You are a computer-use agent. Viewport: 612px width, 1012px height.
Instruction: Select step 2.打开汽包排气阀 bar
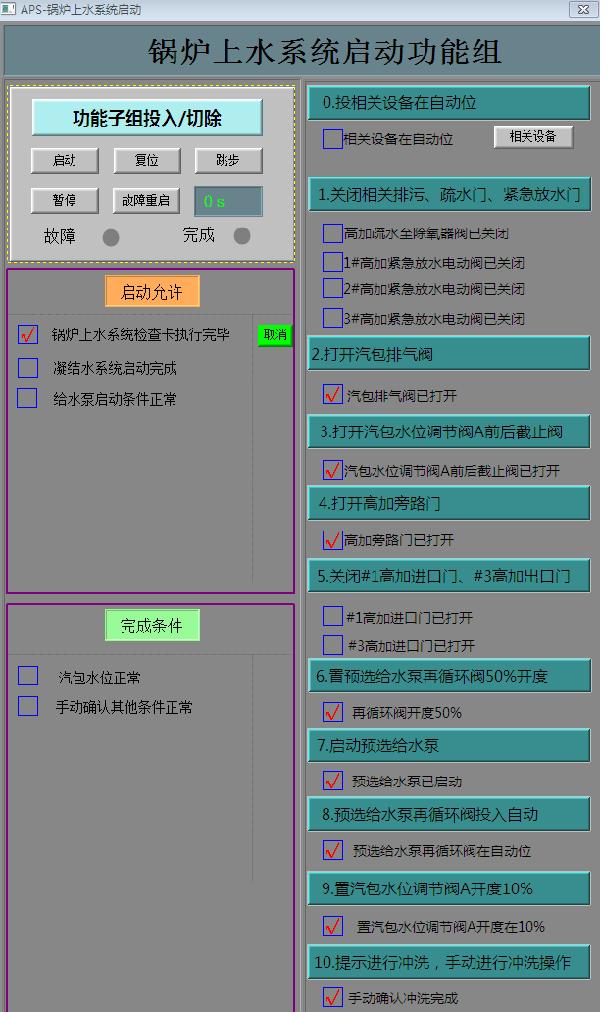click(448, 354)
